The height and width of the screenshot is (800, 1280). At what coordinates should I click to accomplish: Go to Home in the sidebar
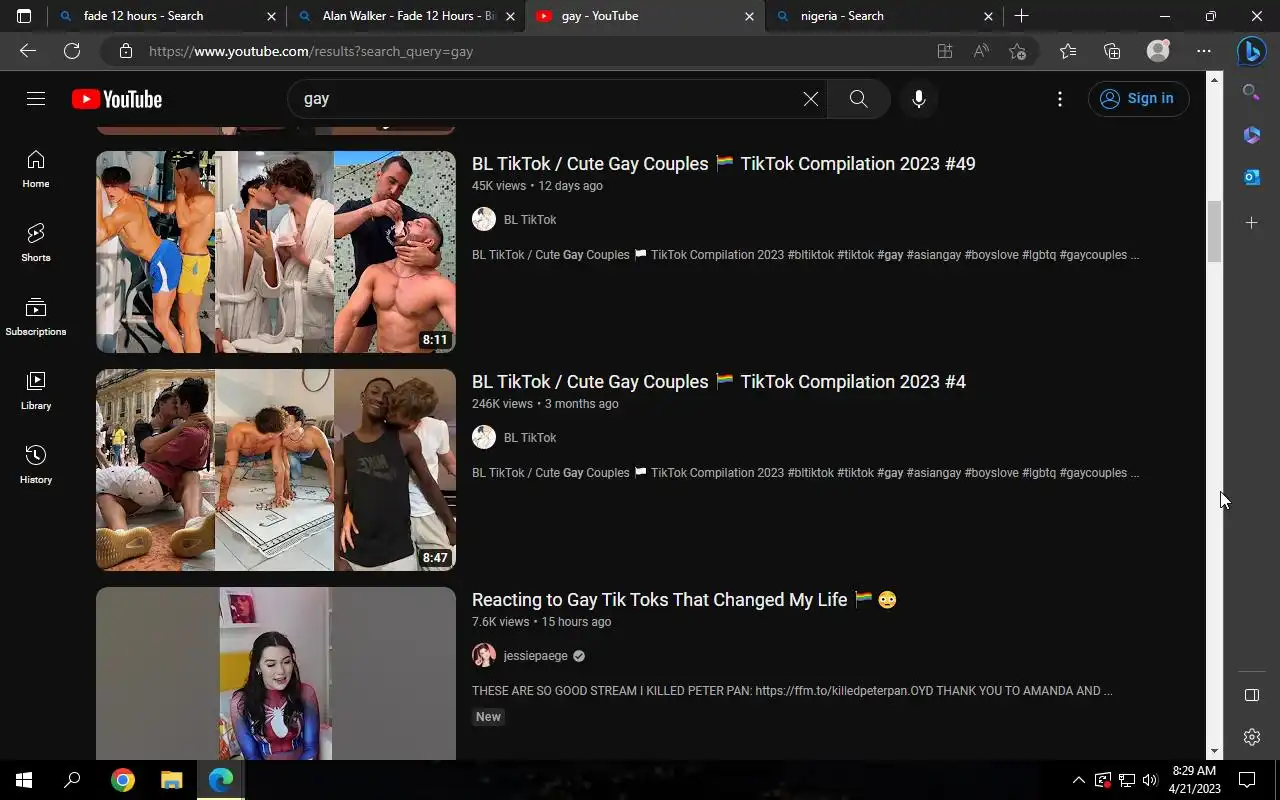tap(36, 169)
